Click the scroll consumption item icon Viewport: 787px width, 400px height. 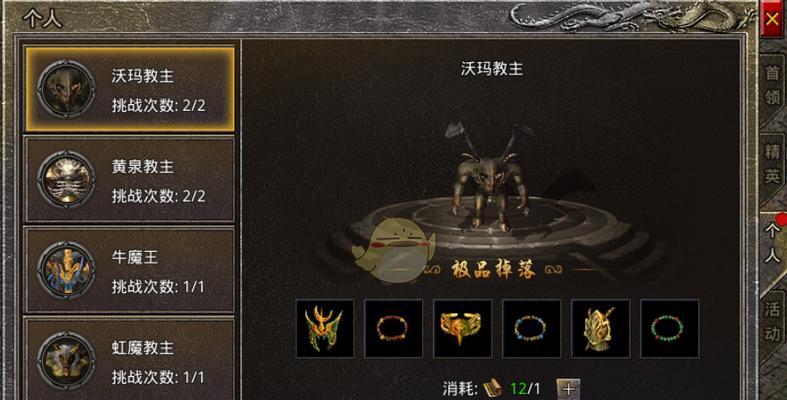point(492,388)
